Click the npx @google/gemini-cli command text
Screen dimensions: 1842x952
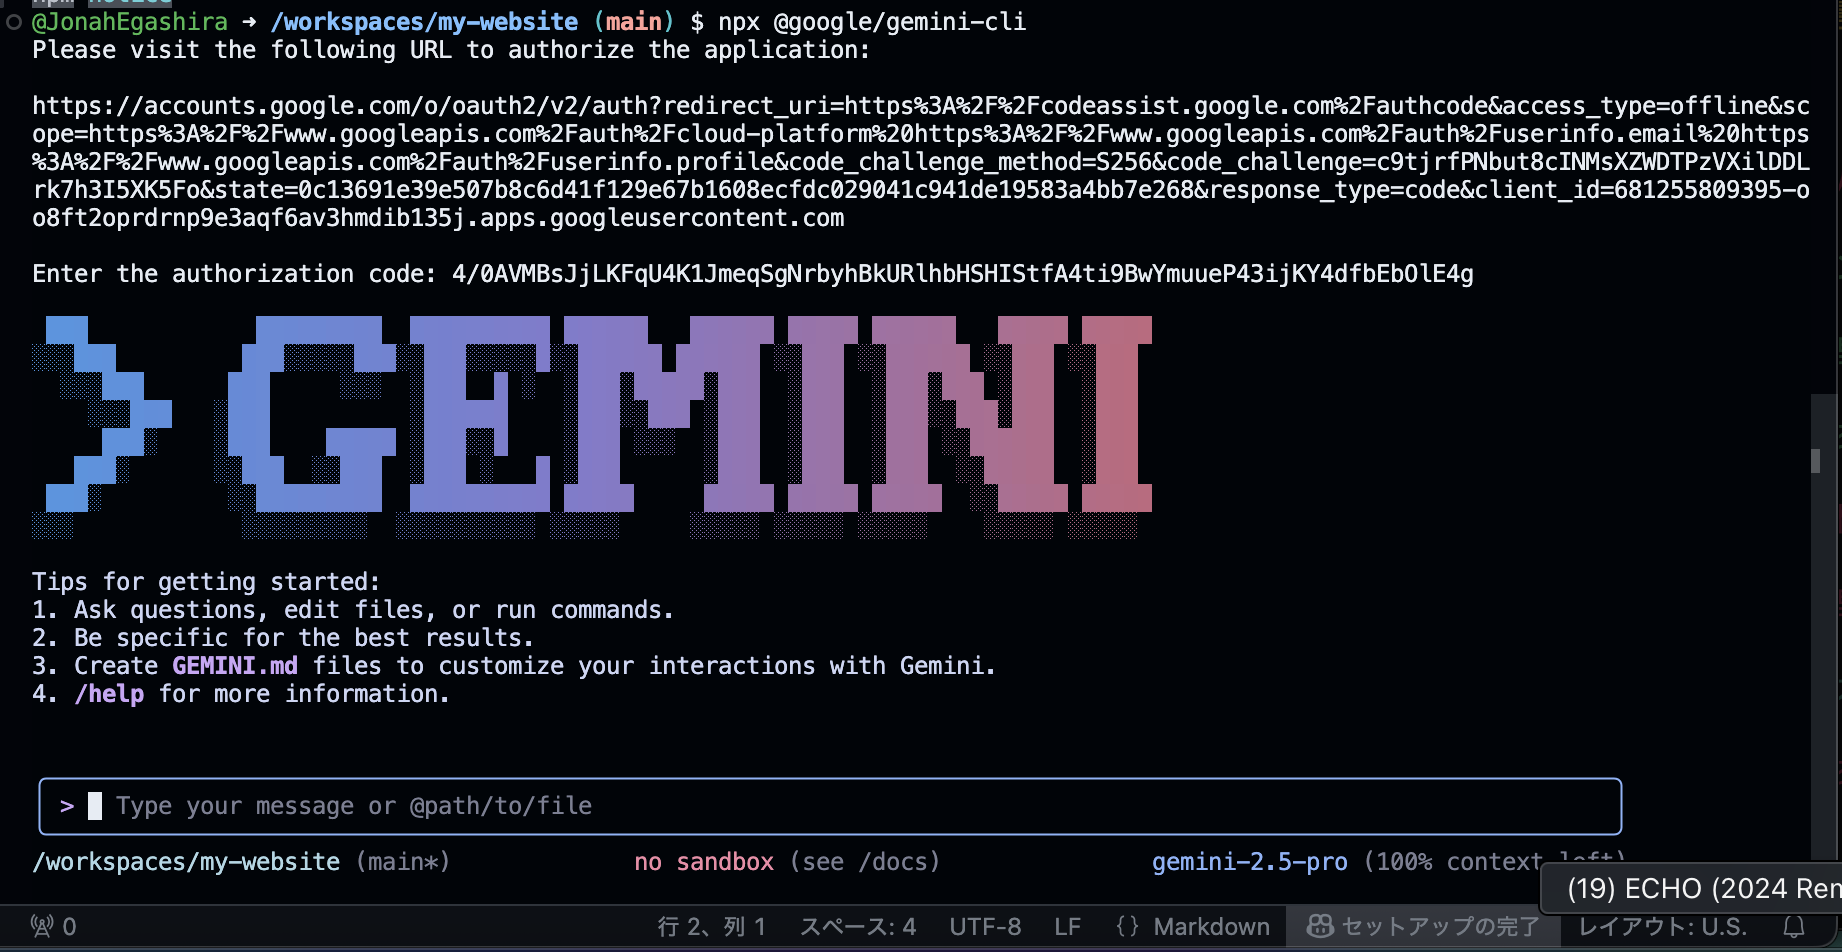872,22
